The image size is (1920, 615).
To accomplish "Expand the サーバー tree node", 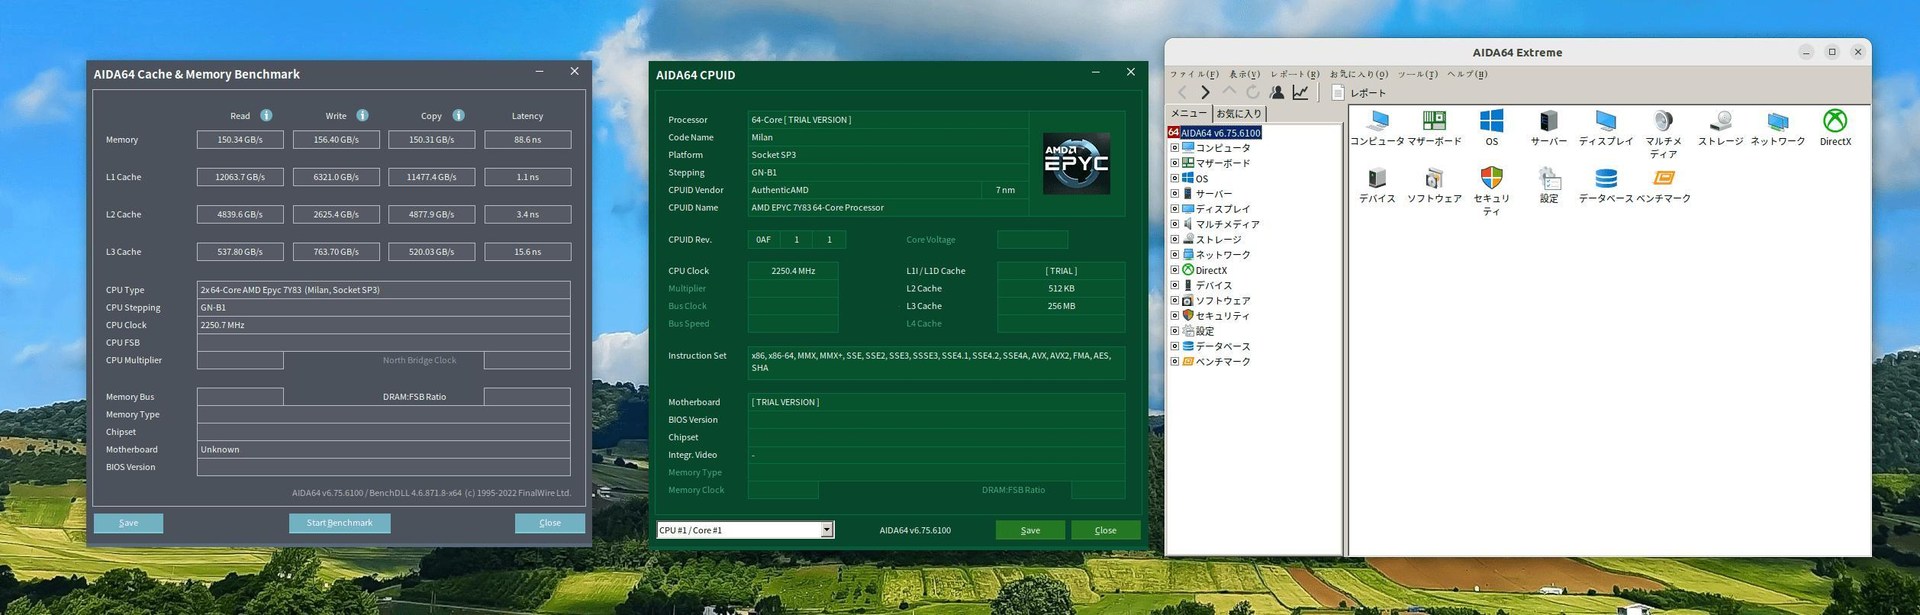I will pos(1175,194).
